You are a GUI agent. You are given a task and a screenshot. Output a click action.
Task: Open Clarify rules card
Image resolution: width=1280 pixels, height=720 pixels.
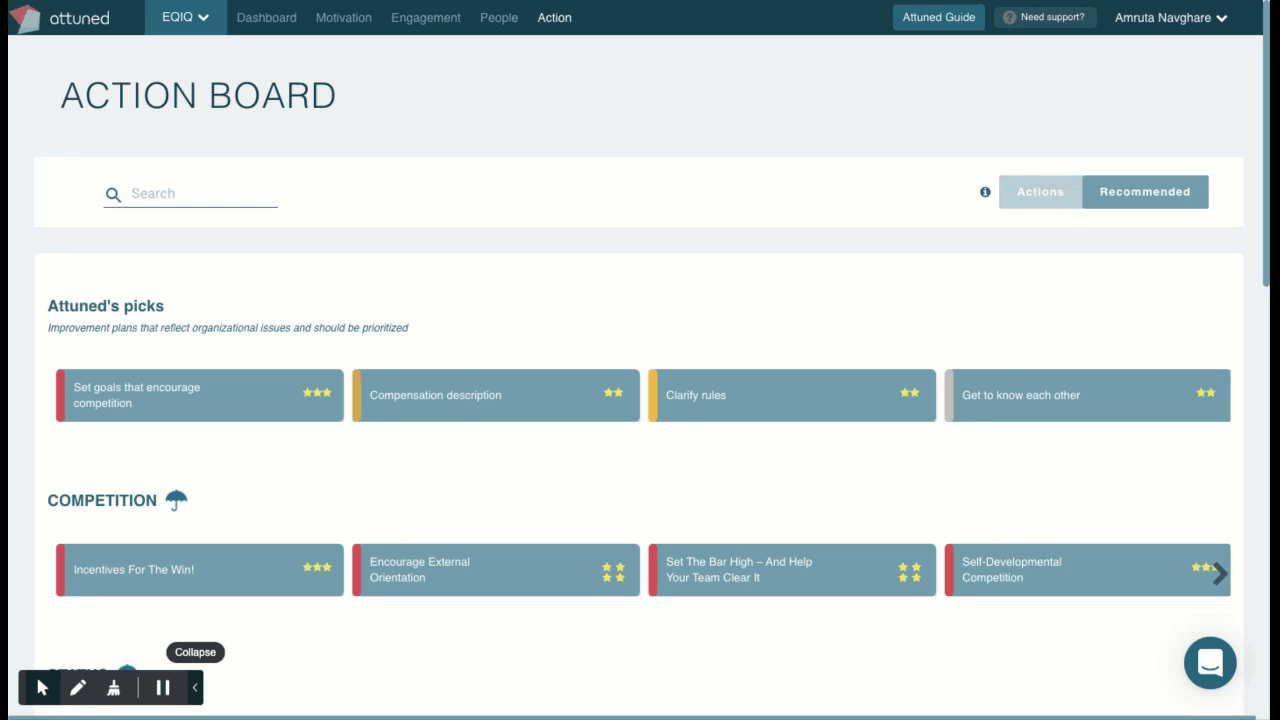792,395
